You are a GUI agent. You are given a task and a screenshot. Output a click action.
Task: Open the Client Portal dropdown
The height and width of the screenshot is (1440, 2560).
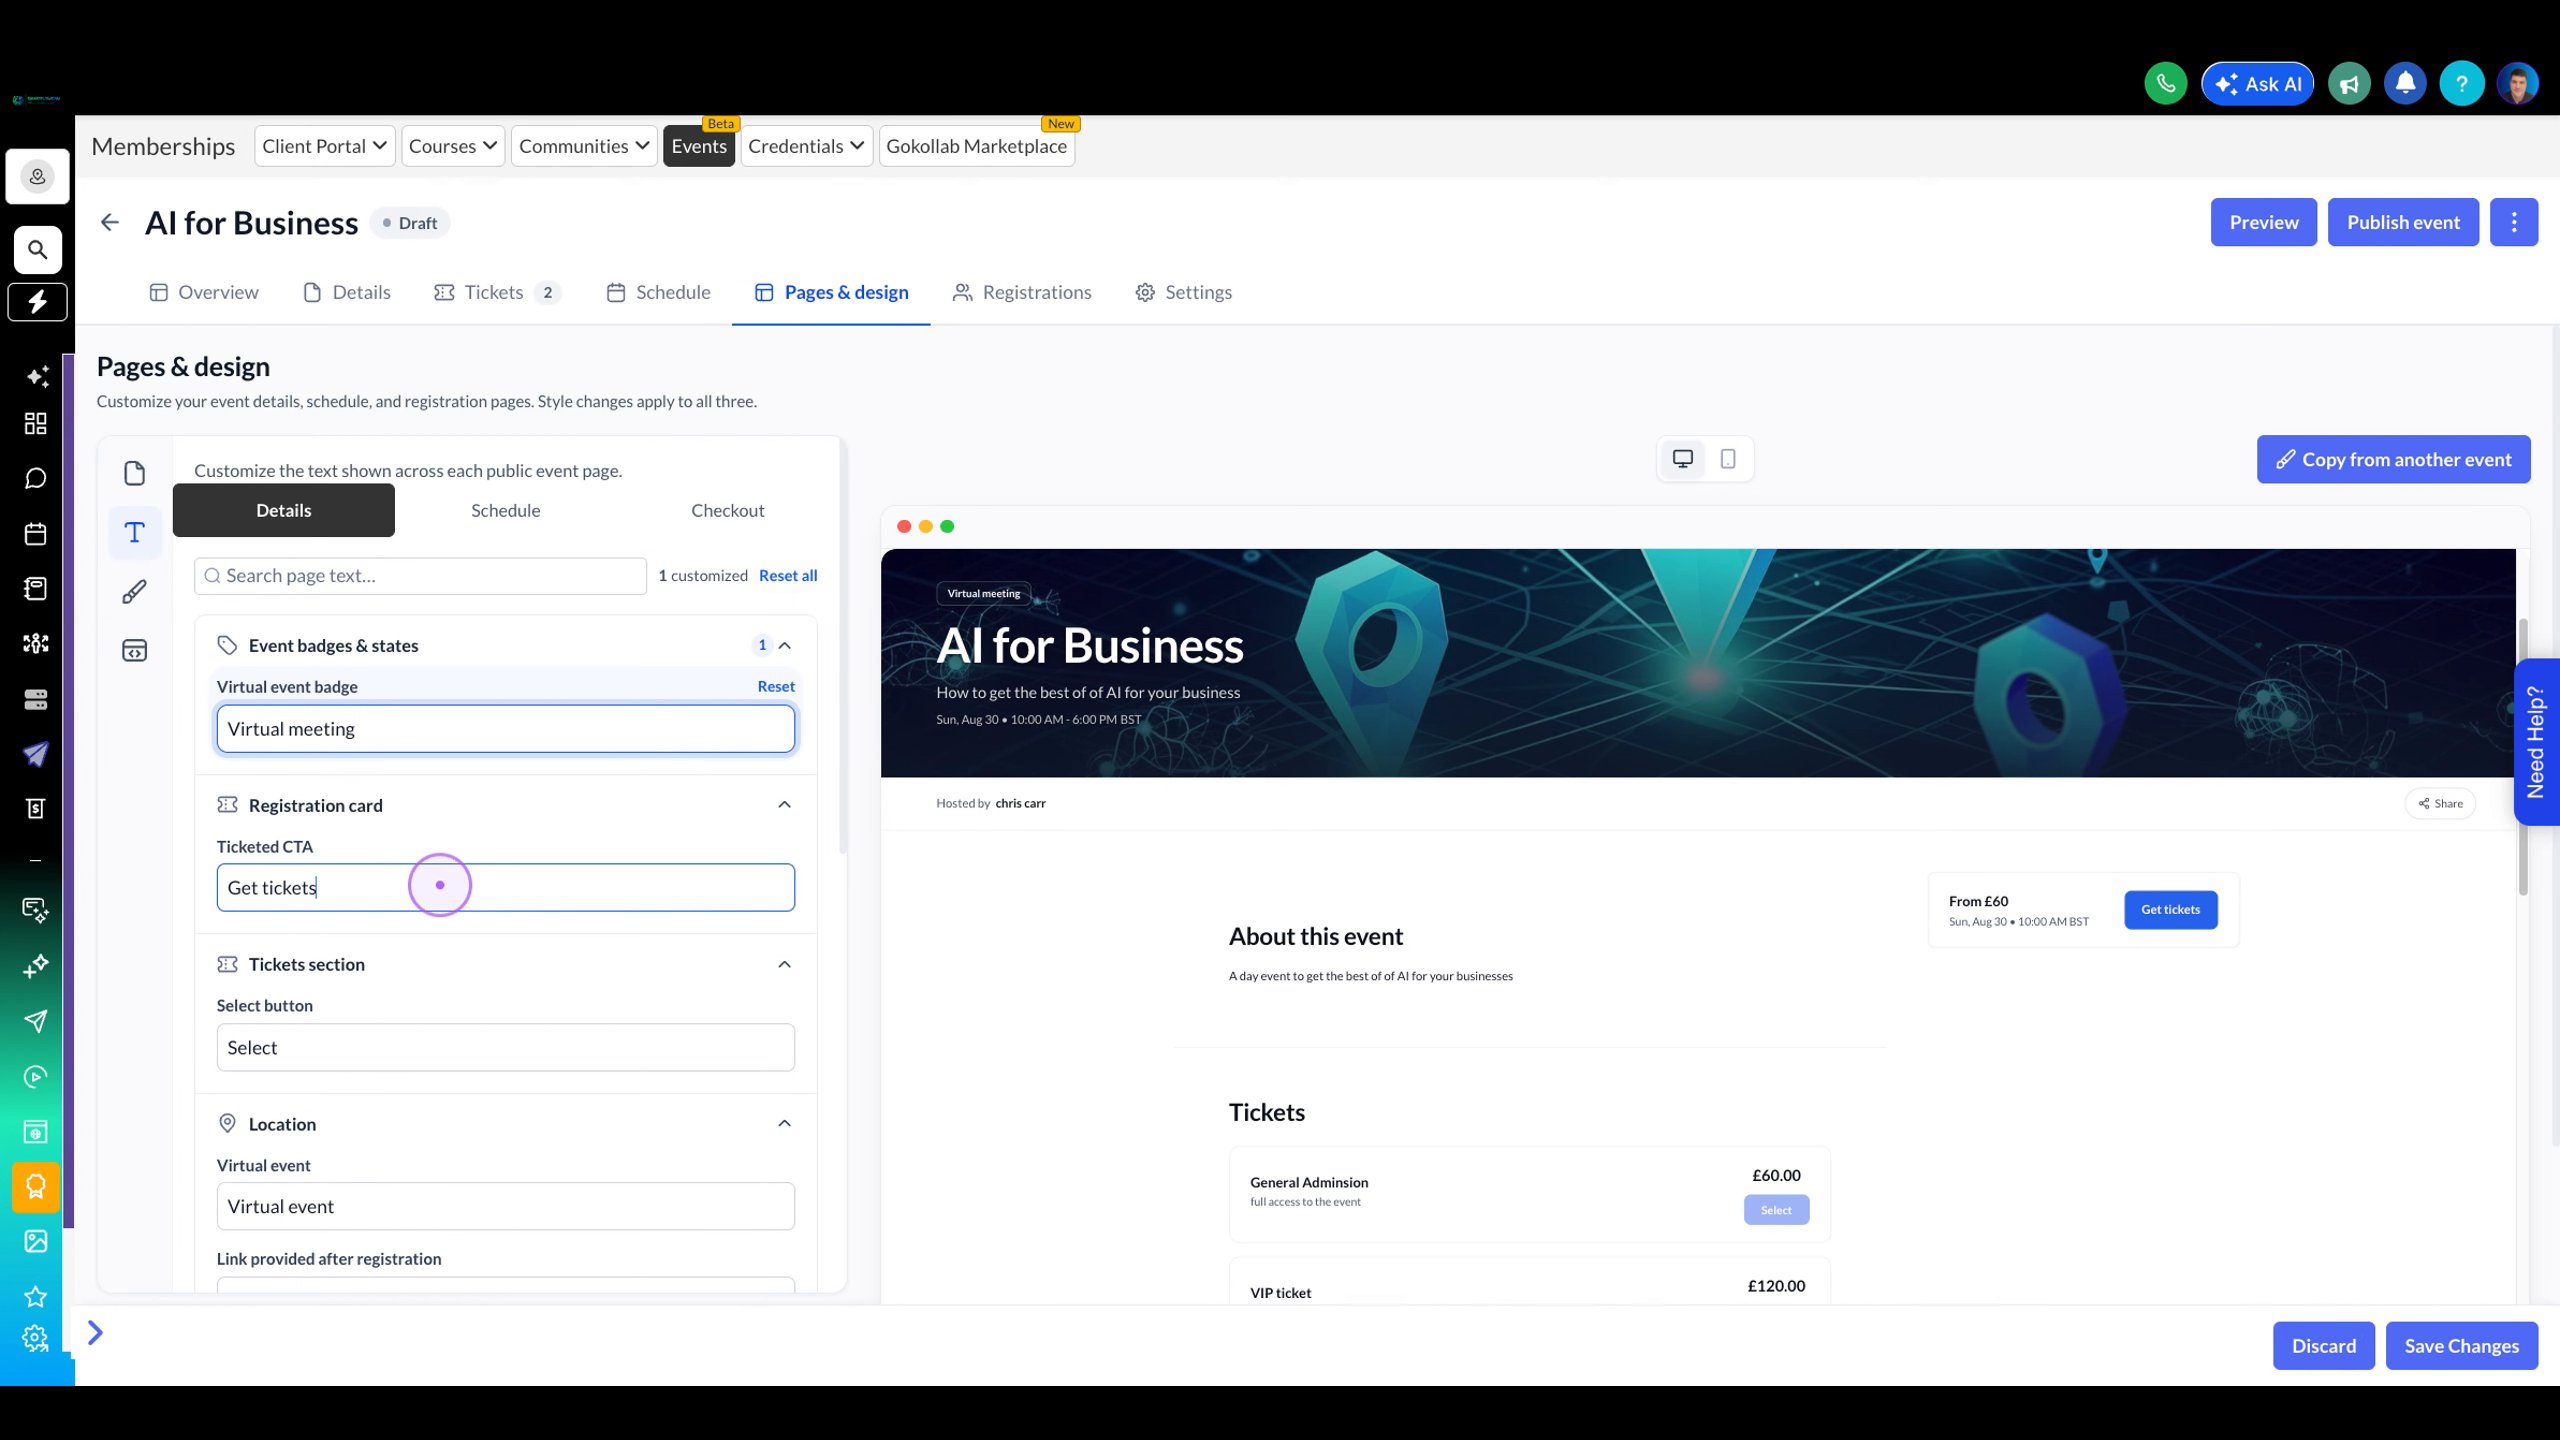pyautogui.click(x=325, y=146)
